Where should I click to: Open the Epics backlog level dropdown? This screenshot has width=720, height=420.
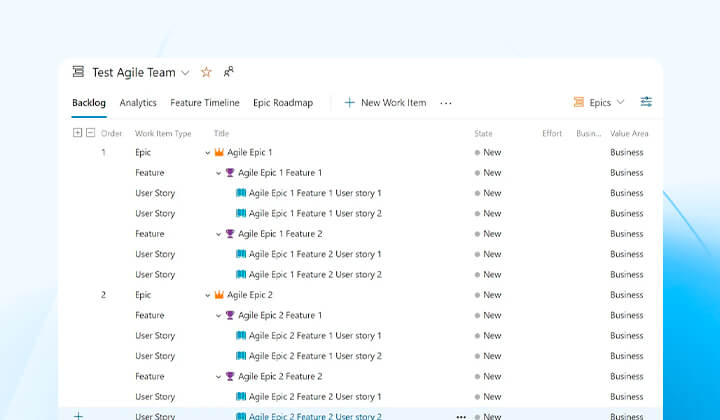599,102
